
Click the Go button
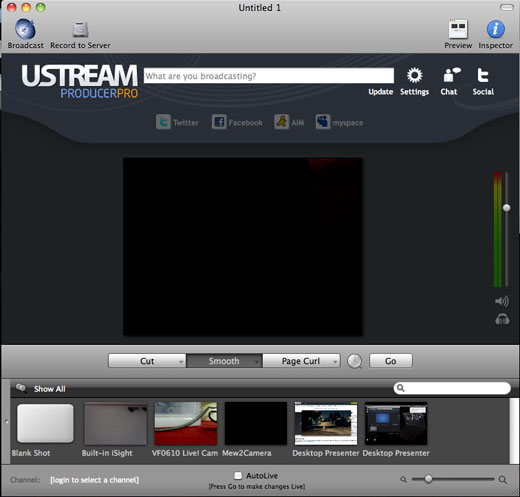(x=391, y=361)
